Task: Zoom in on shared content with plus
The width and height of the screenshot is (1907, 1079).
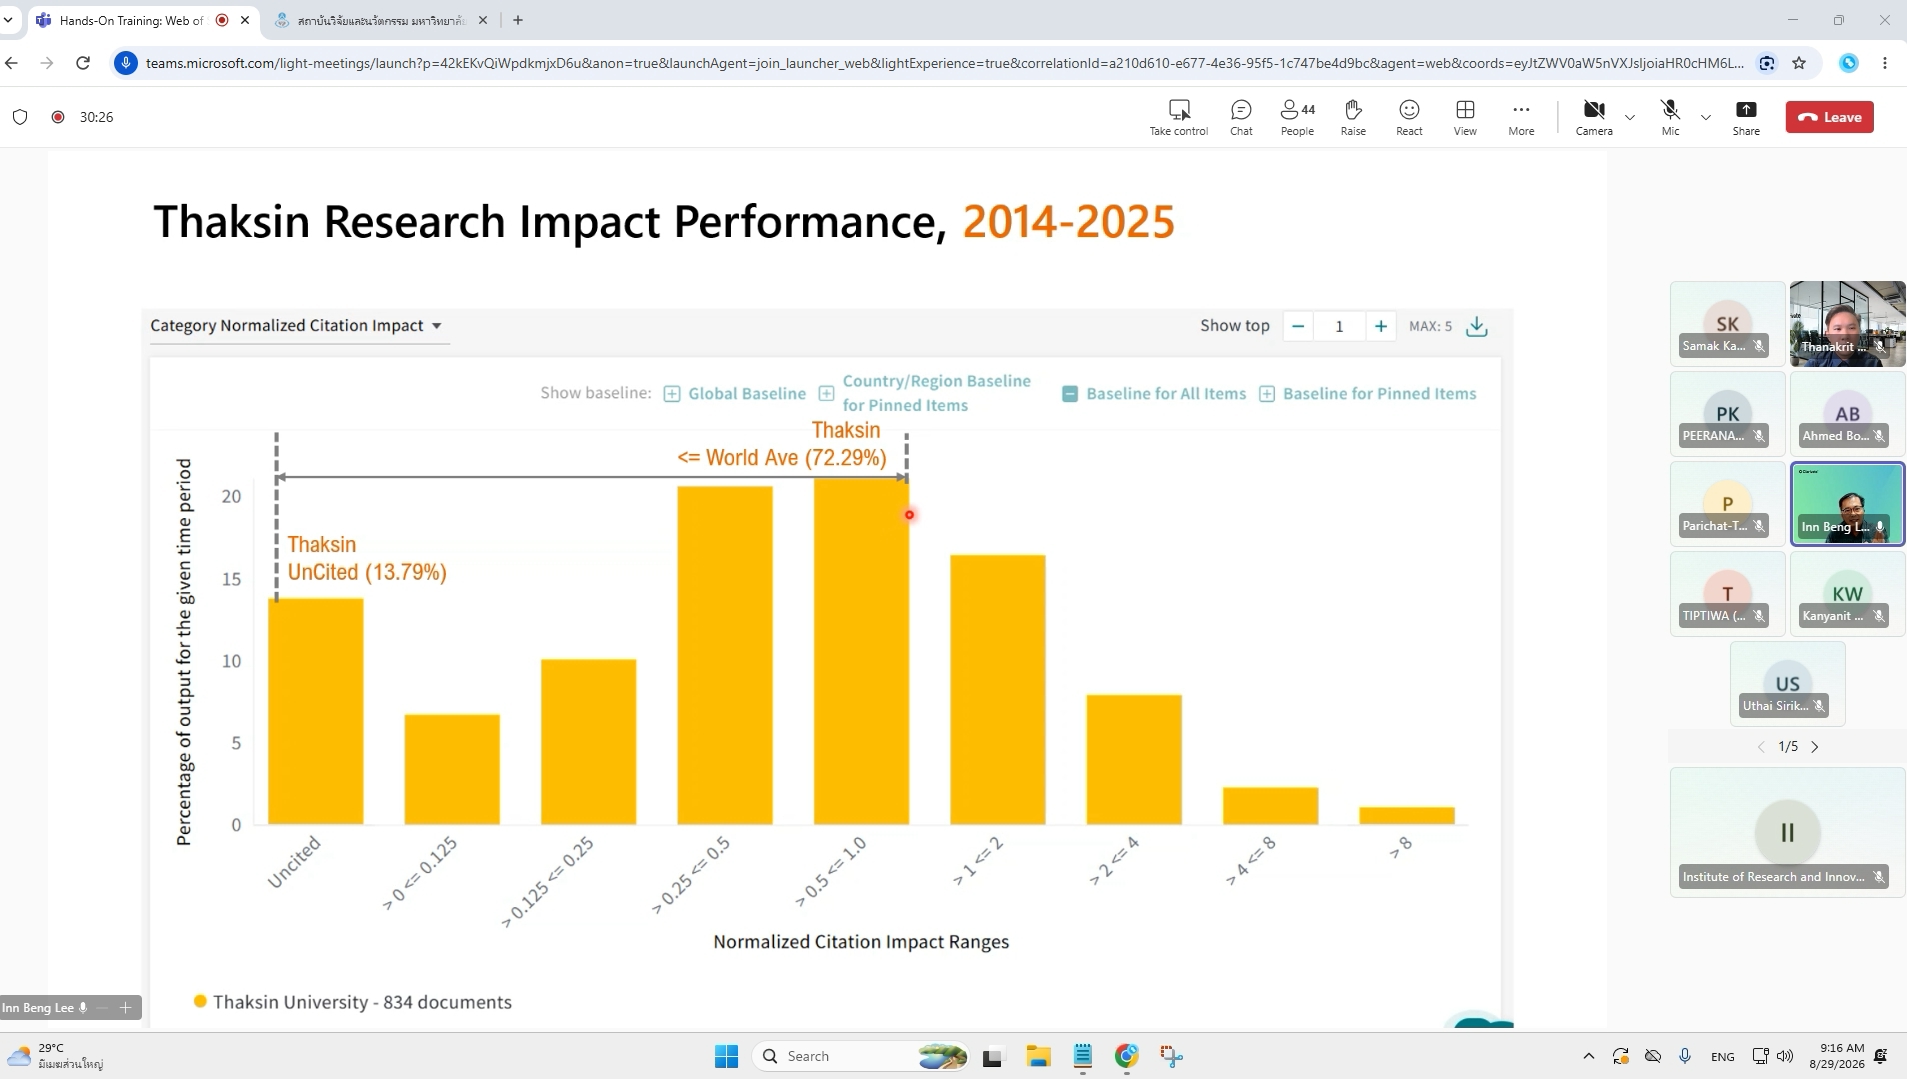Action: tap(125, 1008)
